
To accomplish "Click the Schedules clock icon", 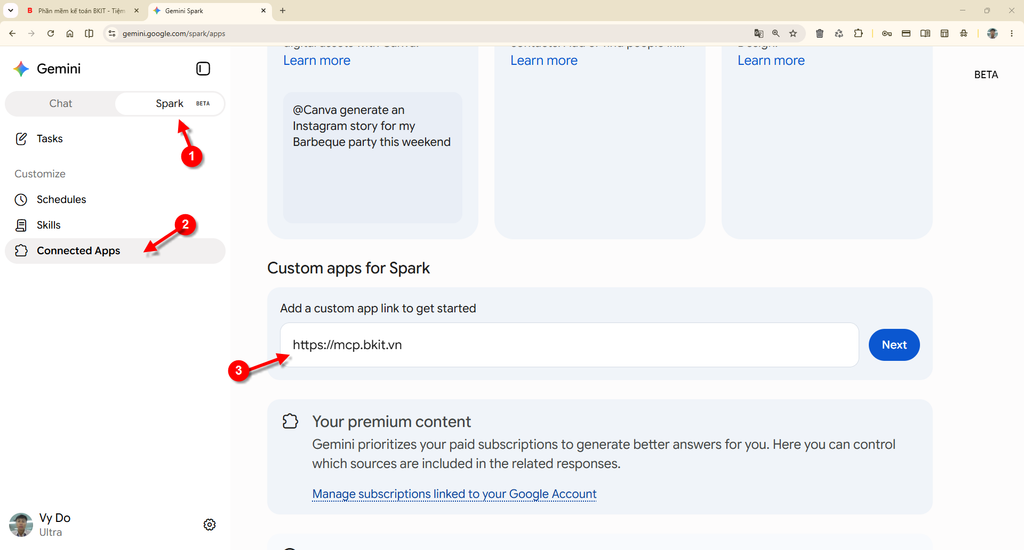I will pyautogui.click(x=21, y=199).
